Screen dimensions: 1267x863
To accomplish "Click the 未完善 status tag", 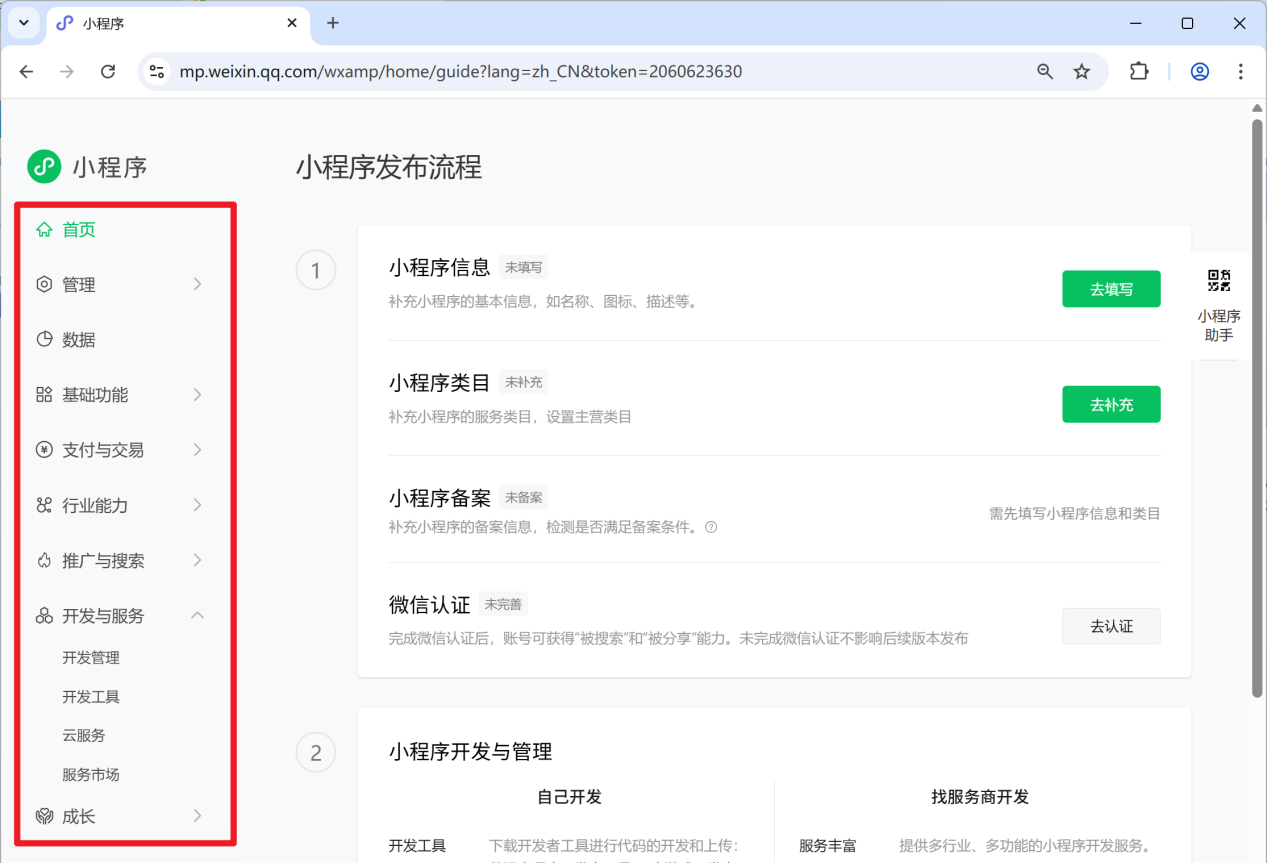I will pyautogui.click(x=503, y=605).
